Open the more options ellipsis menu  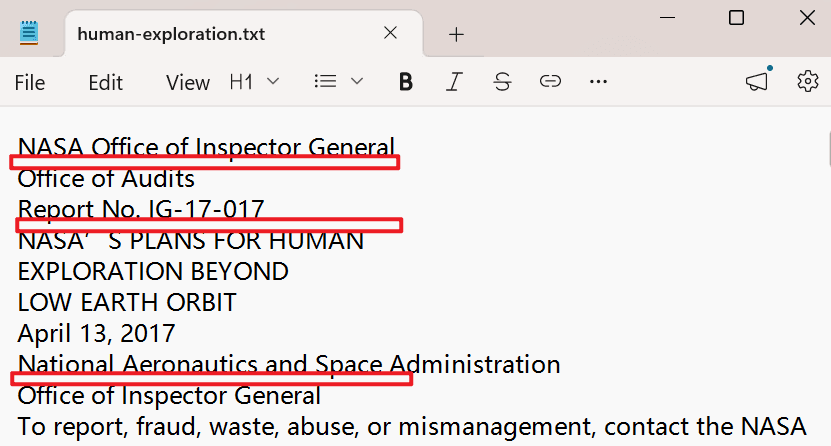(598, 82)
